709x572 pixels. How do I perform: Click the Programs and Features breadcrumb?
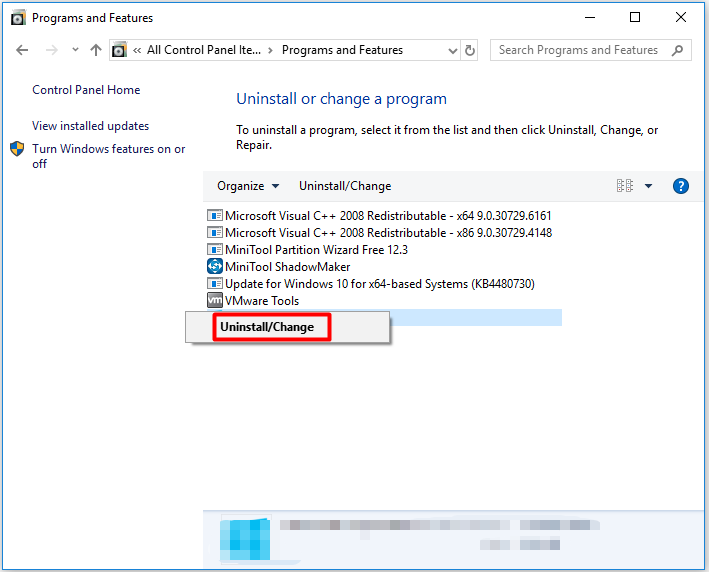tap(342, 50)
